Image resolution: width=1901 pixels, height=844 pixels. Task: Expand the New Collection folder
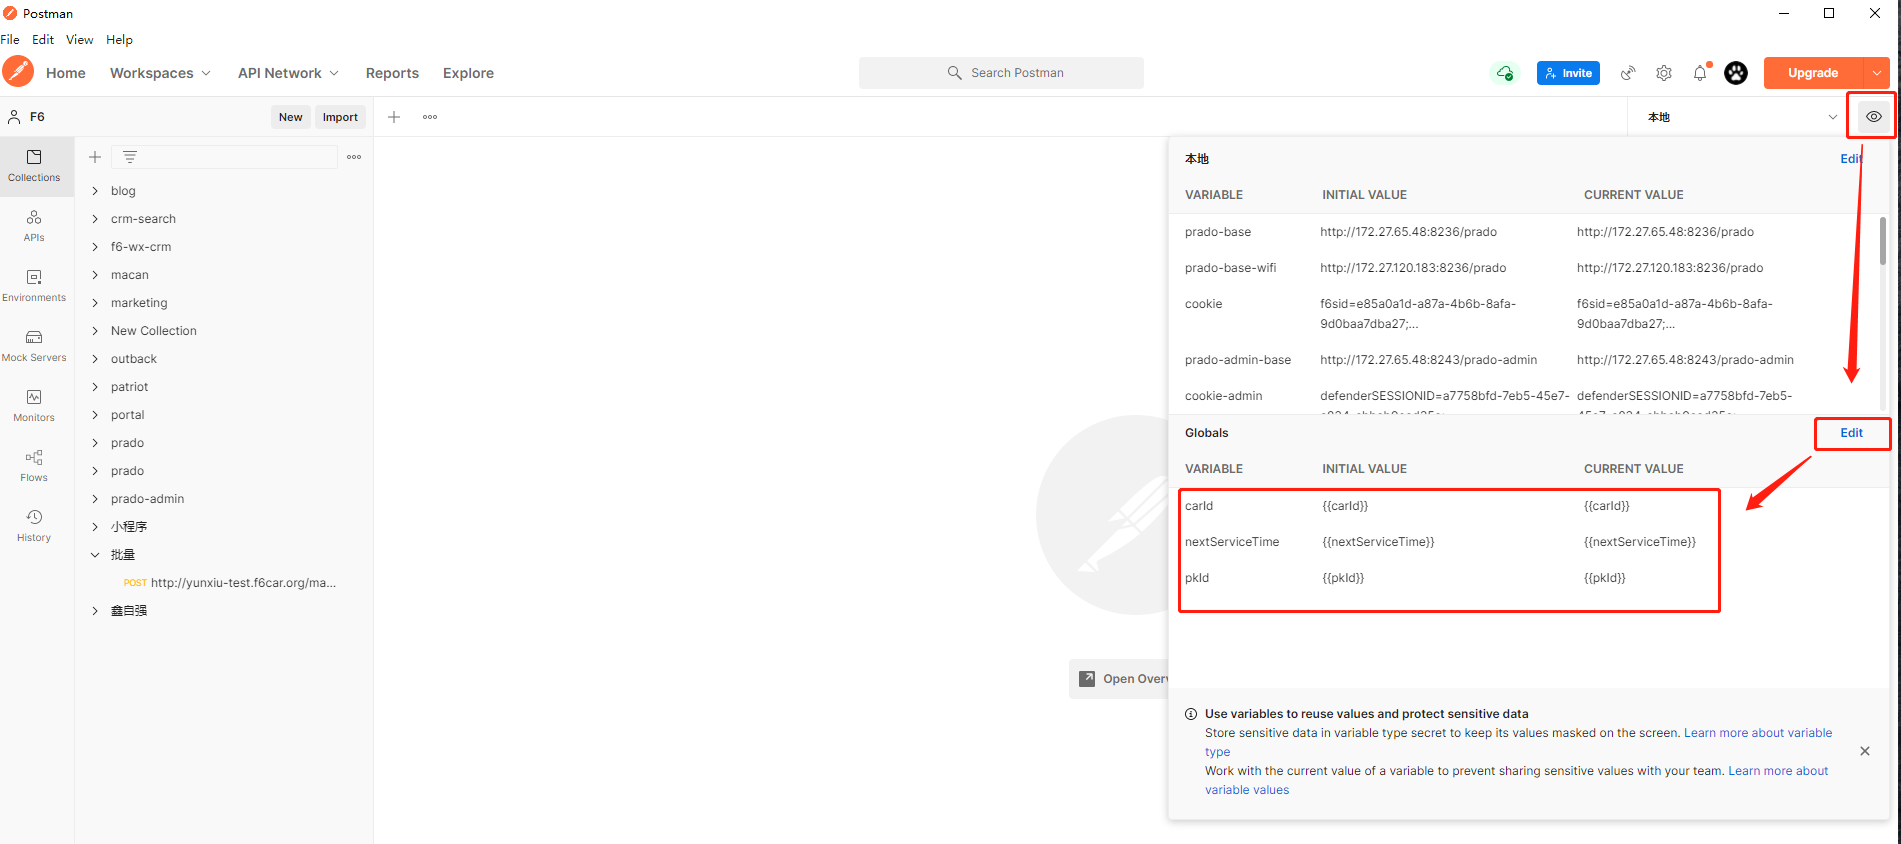(95, 331)
